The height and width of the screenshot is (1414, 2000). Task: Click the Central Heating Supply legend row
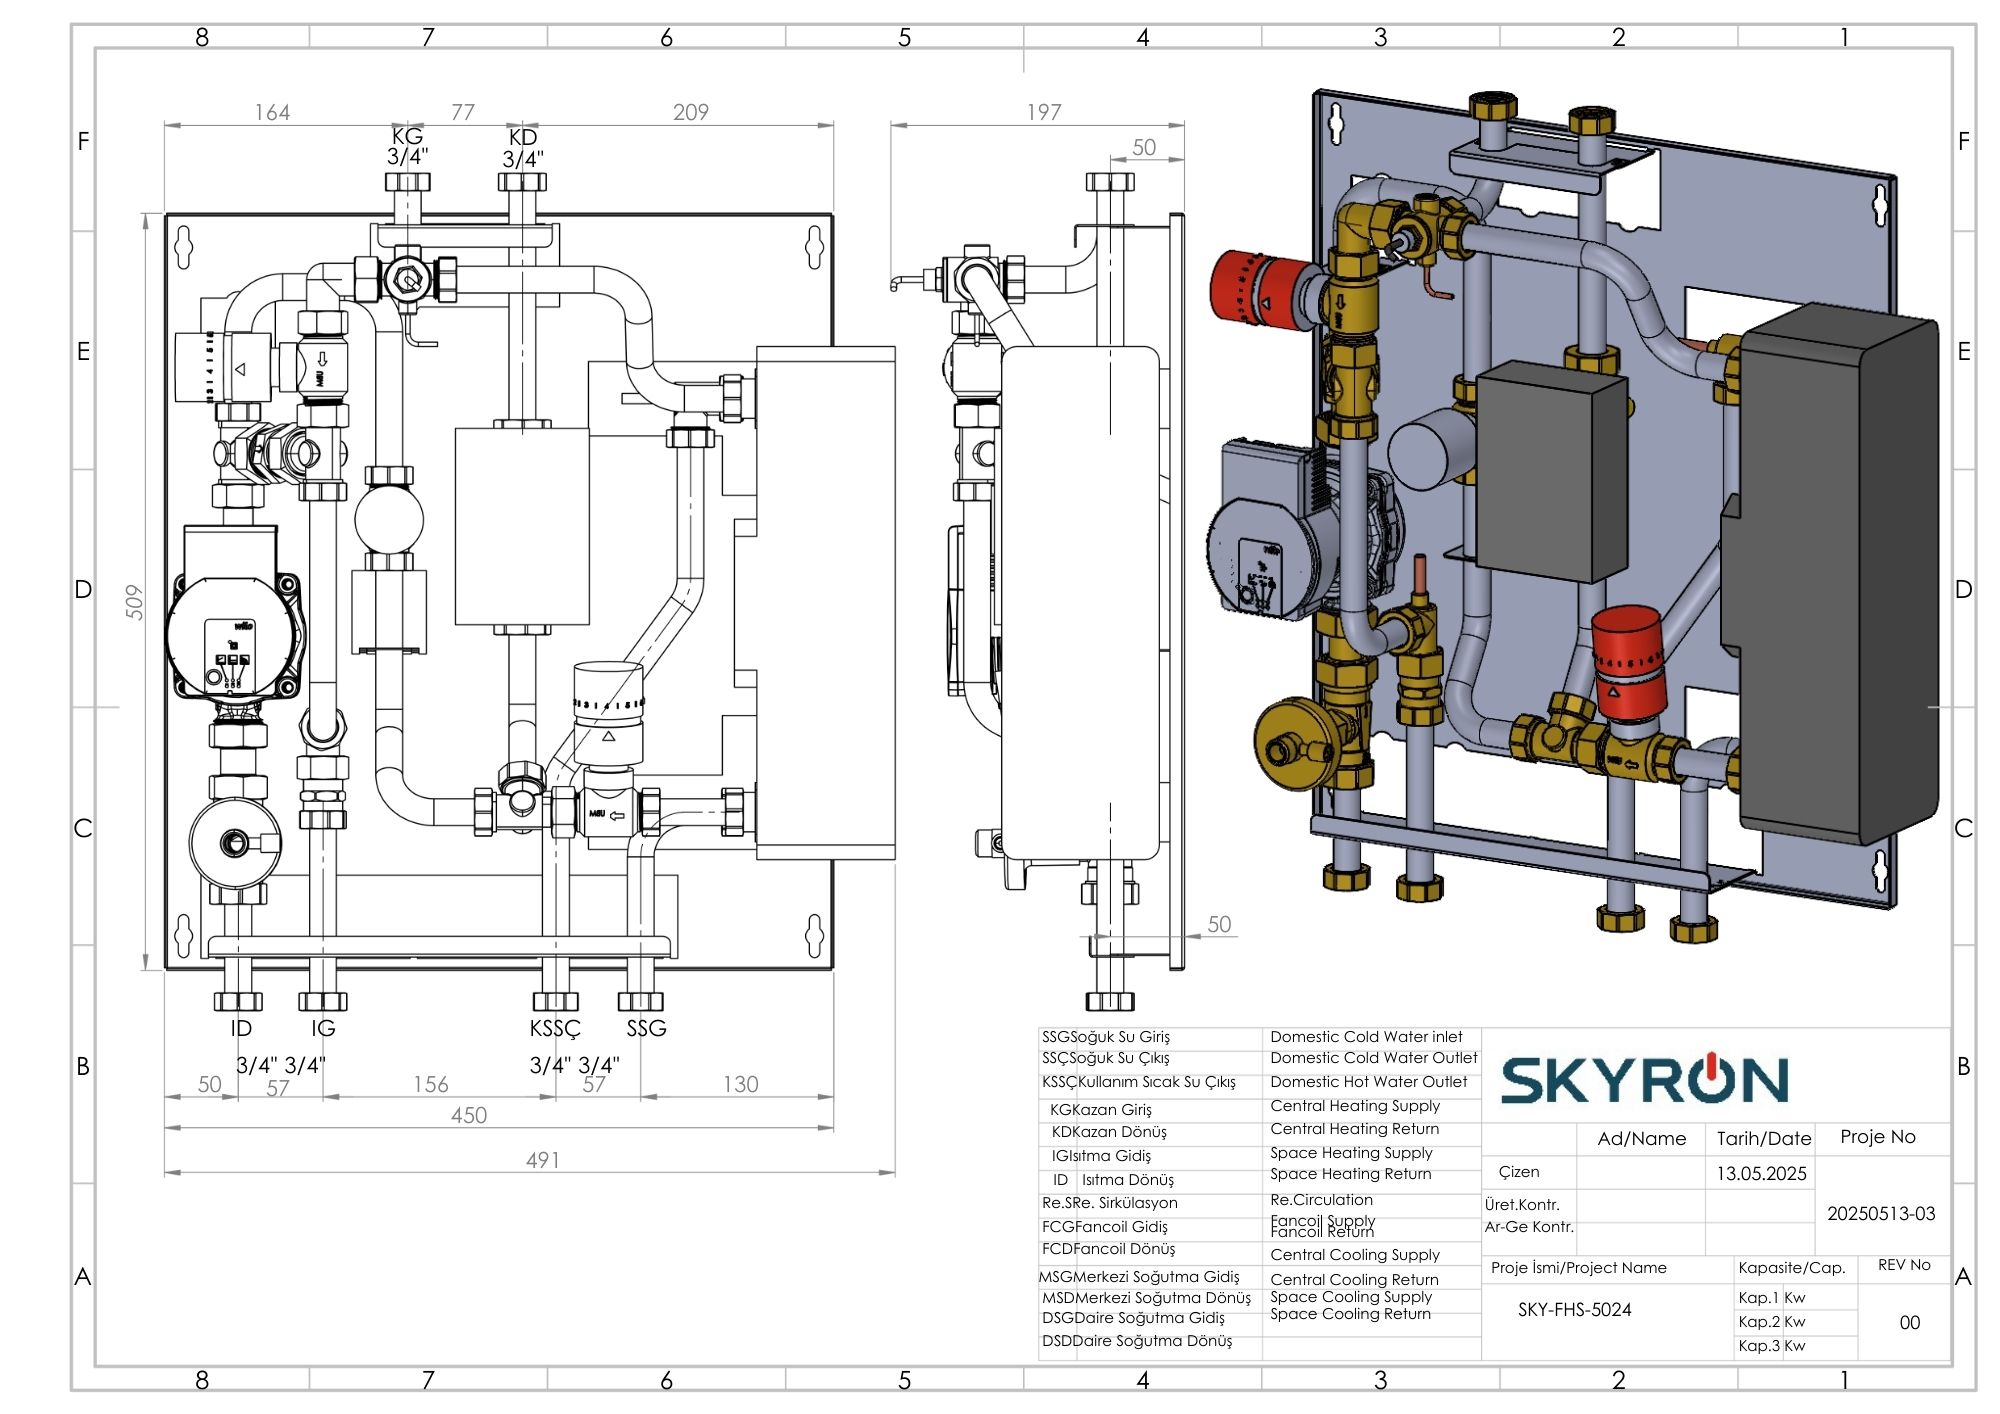pos(1355,1106)
